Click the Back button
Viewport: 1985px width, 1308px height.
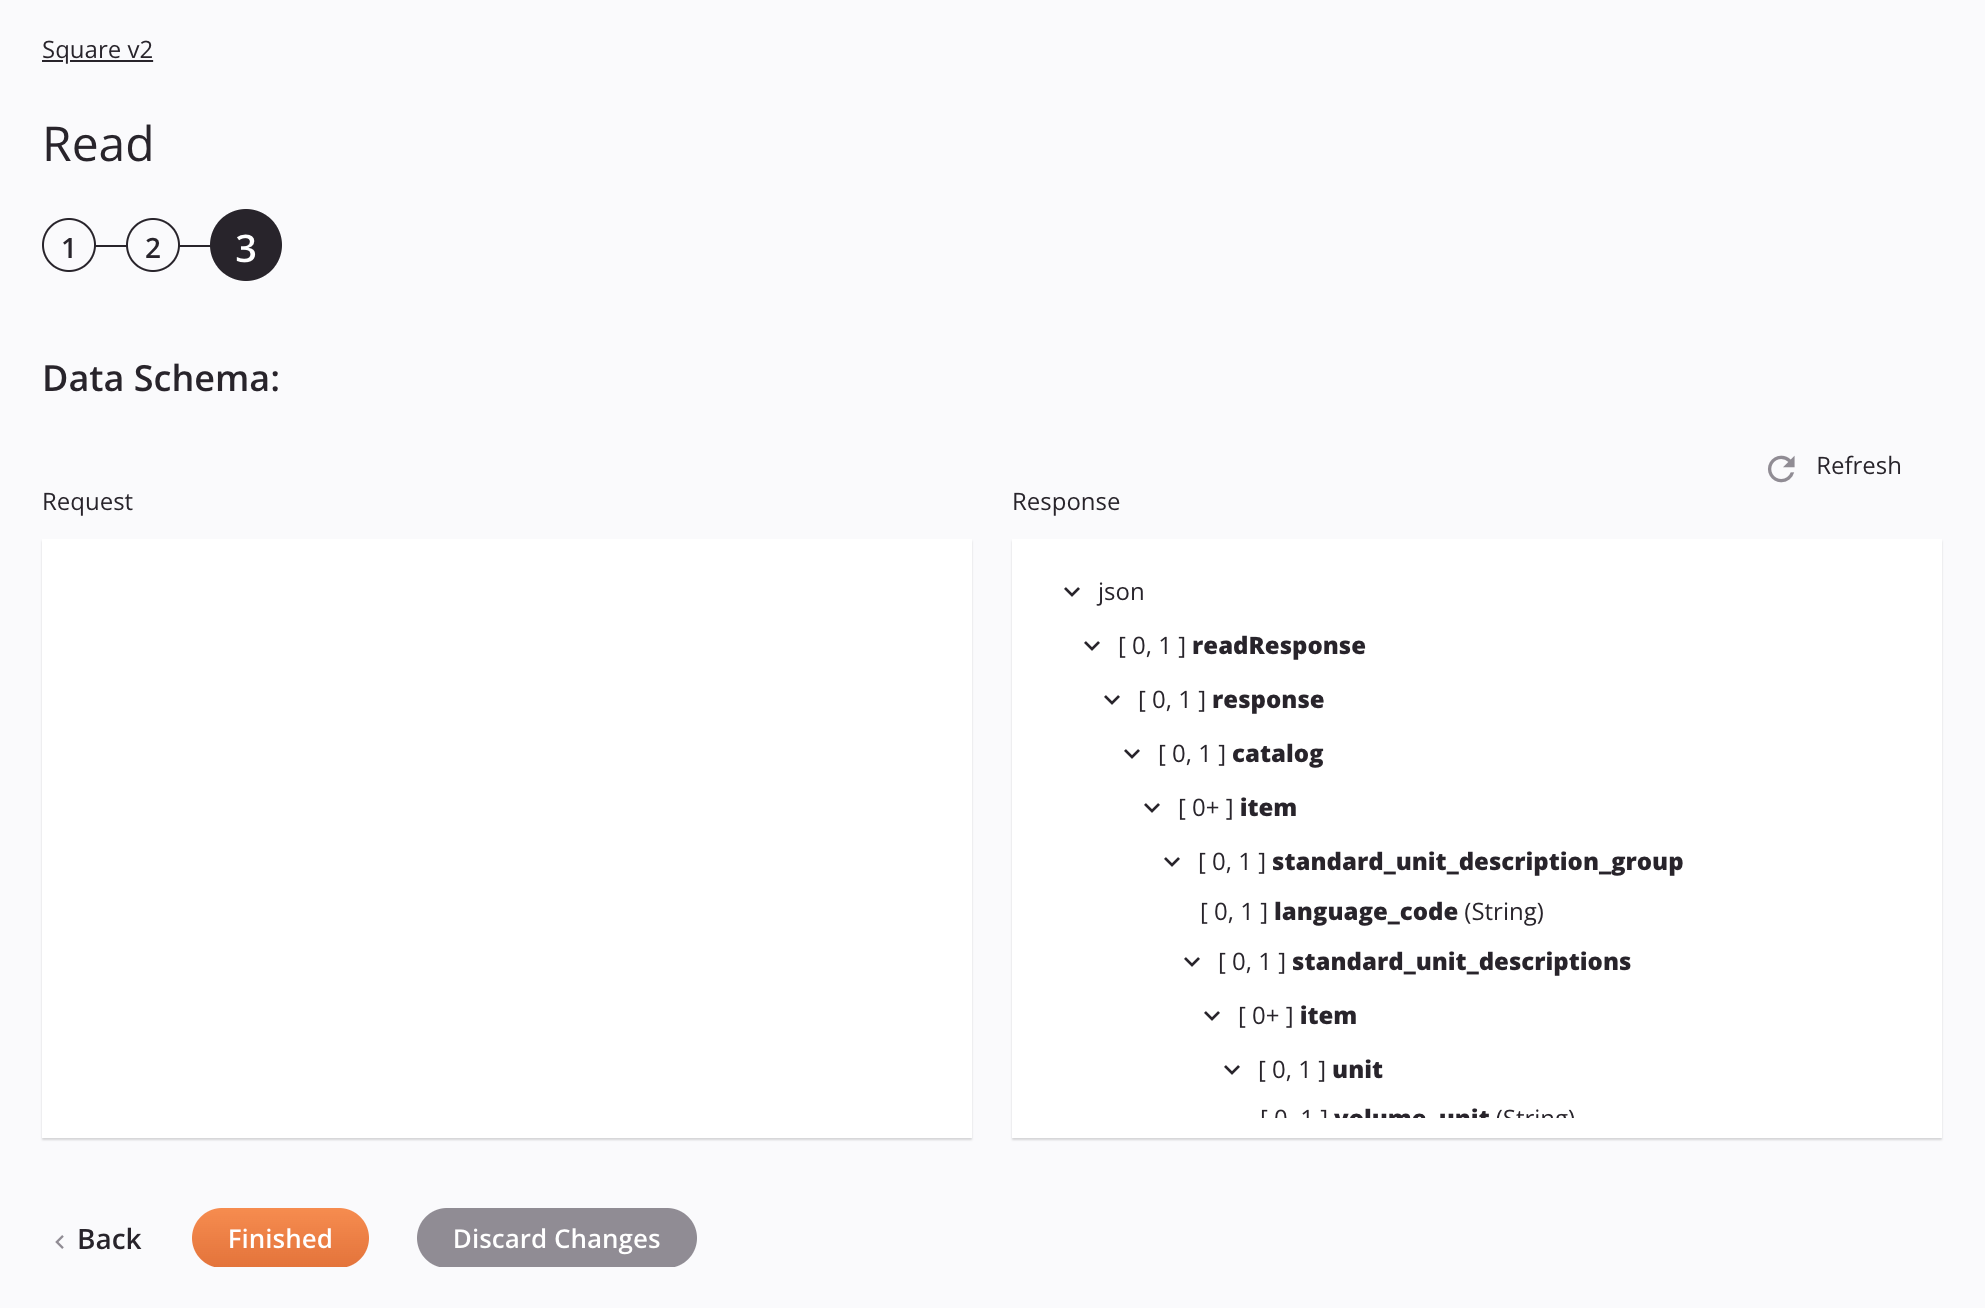point(96,1236)
